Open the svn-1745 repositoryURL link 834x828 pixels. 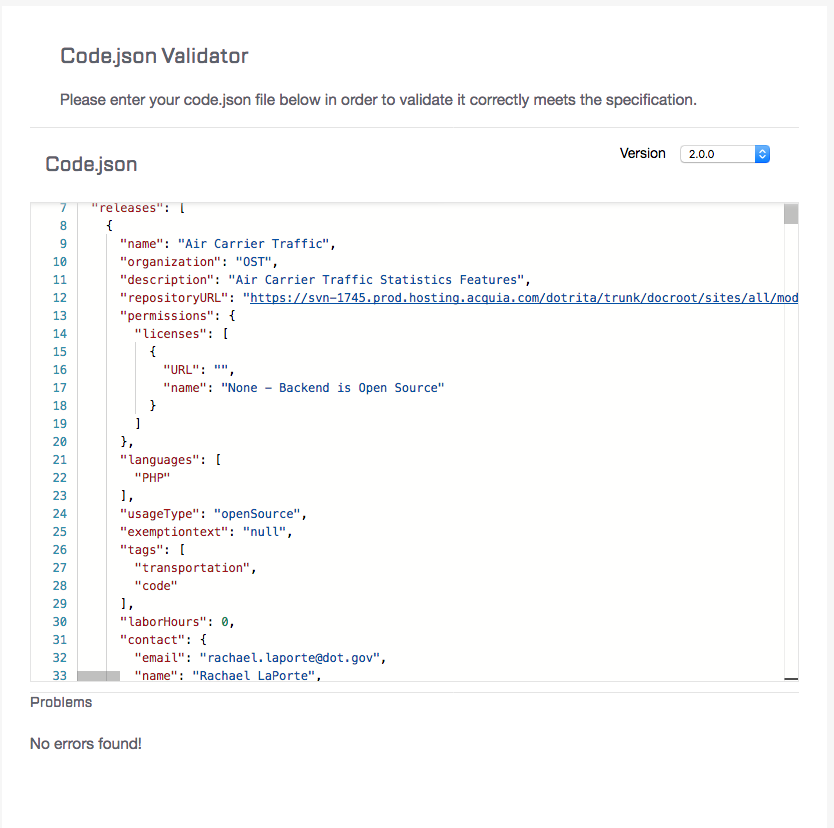pos(523,298)
